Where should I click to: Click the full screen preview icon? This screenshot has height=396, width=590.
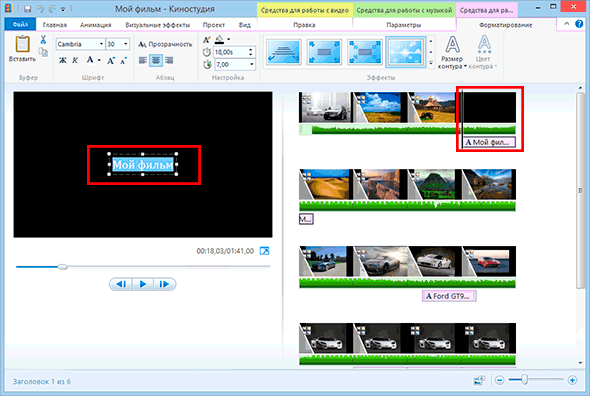click(x=265, y=251)
